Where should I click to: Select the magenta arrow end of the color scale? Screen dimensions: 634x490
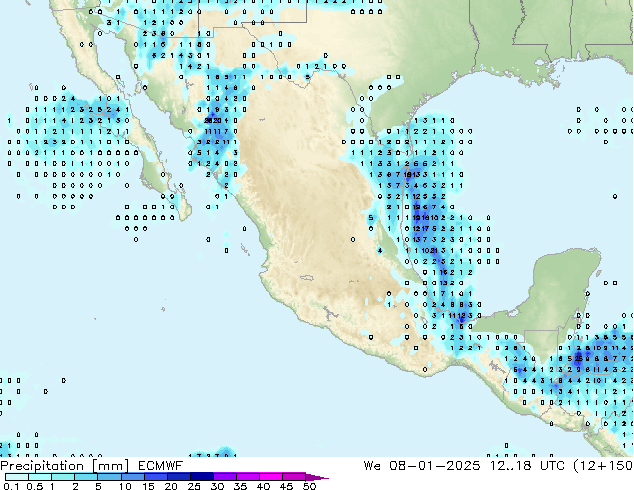tap(322, 477)
